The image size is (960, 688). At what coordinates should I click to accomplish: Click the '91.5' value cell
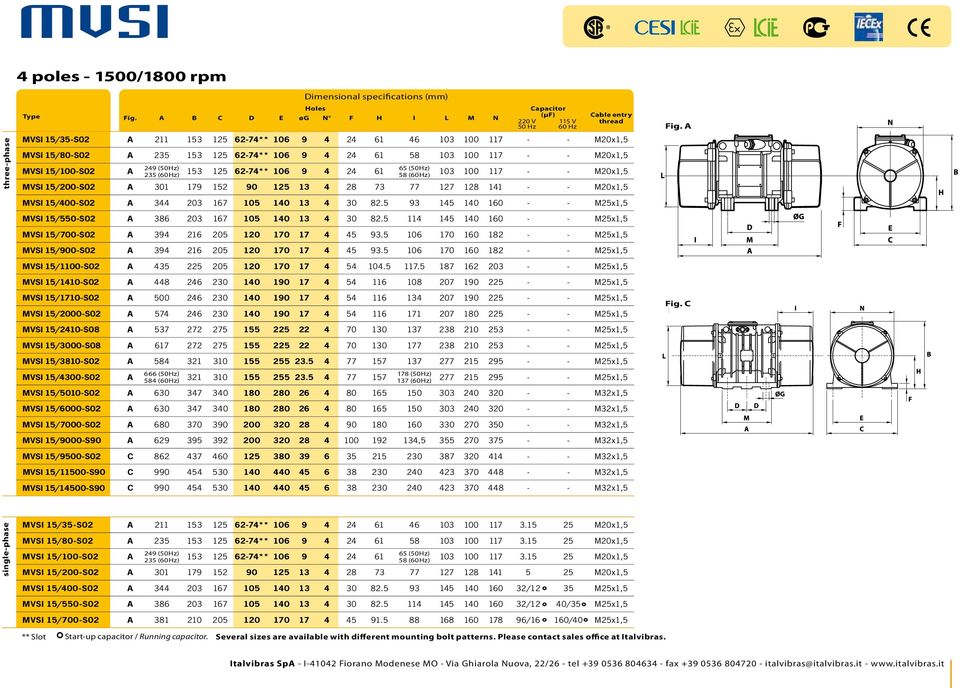click(379, 619)
